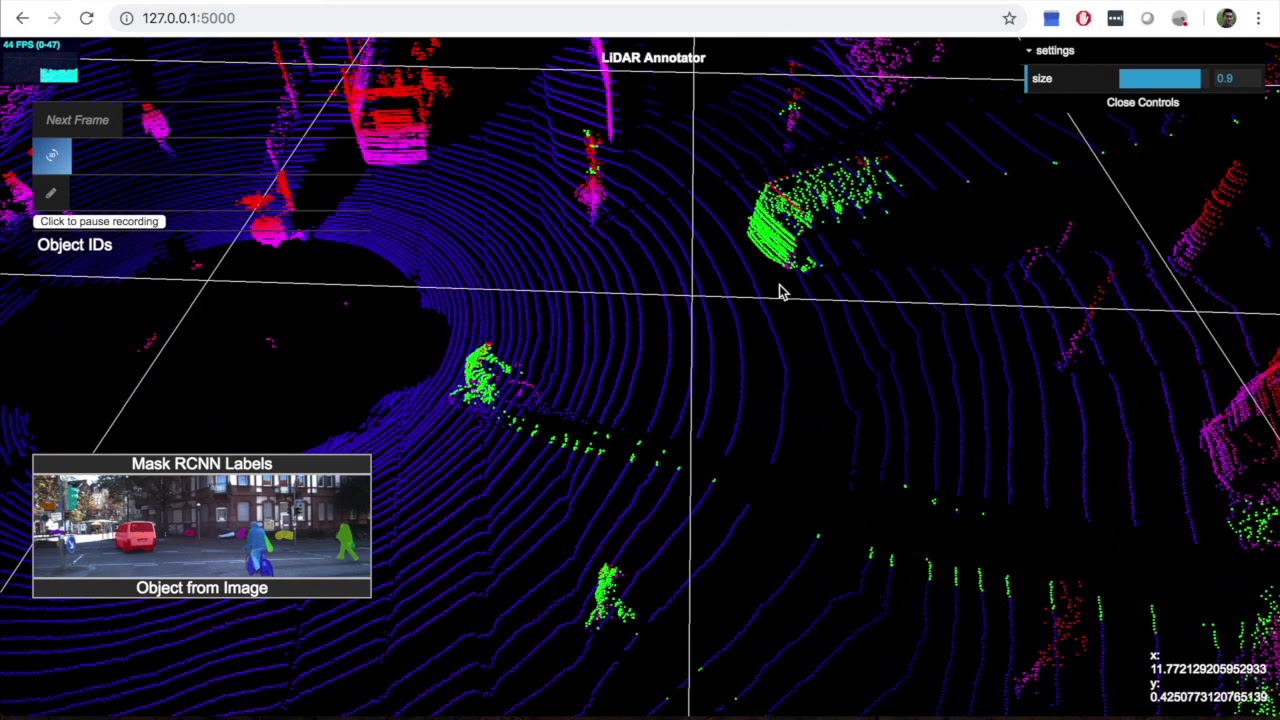
Task: Click the x y cursor coordinate readout
Action: (x=1208, y=676)
